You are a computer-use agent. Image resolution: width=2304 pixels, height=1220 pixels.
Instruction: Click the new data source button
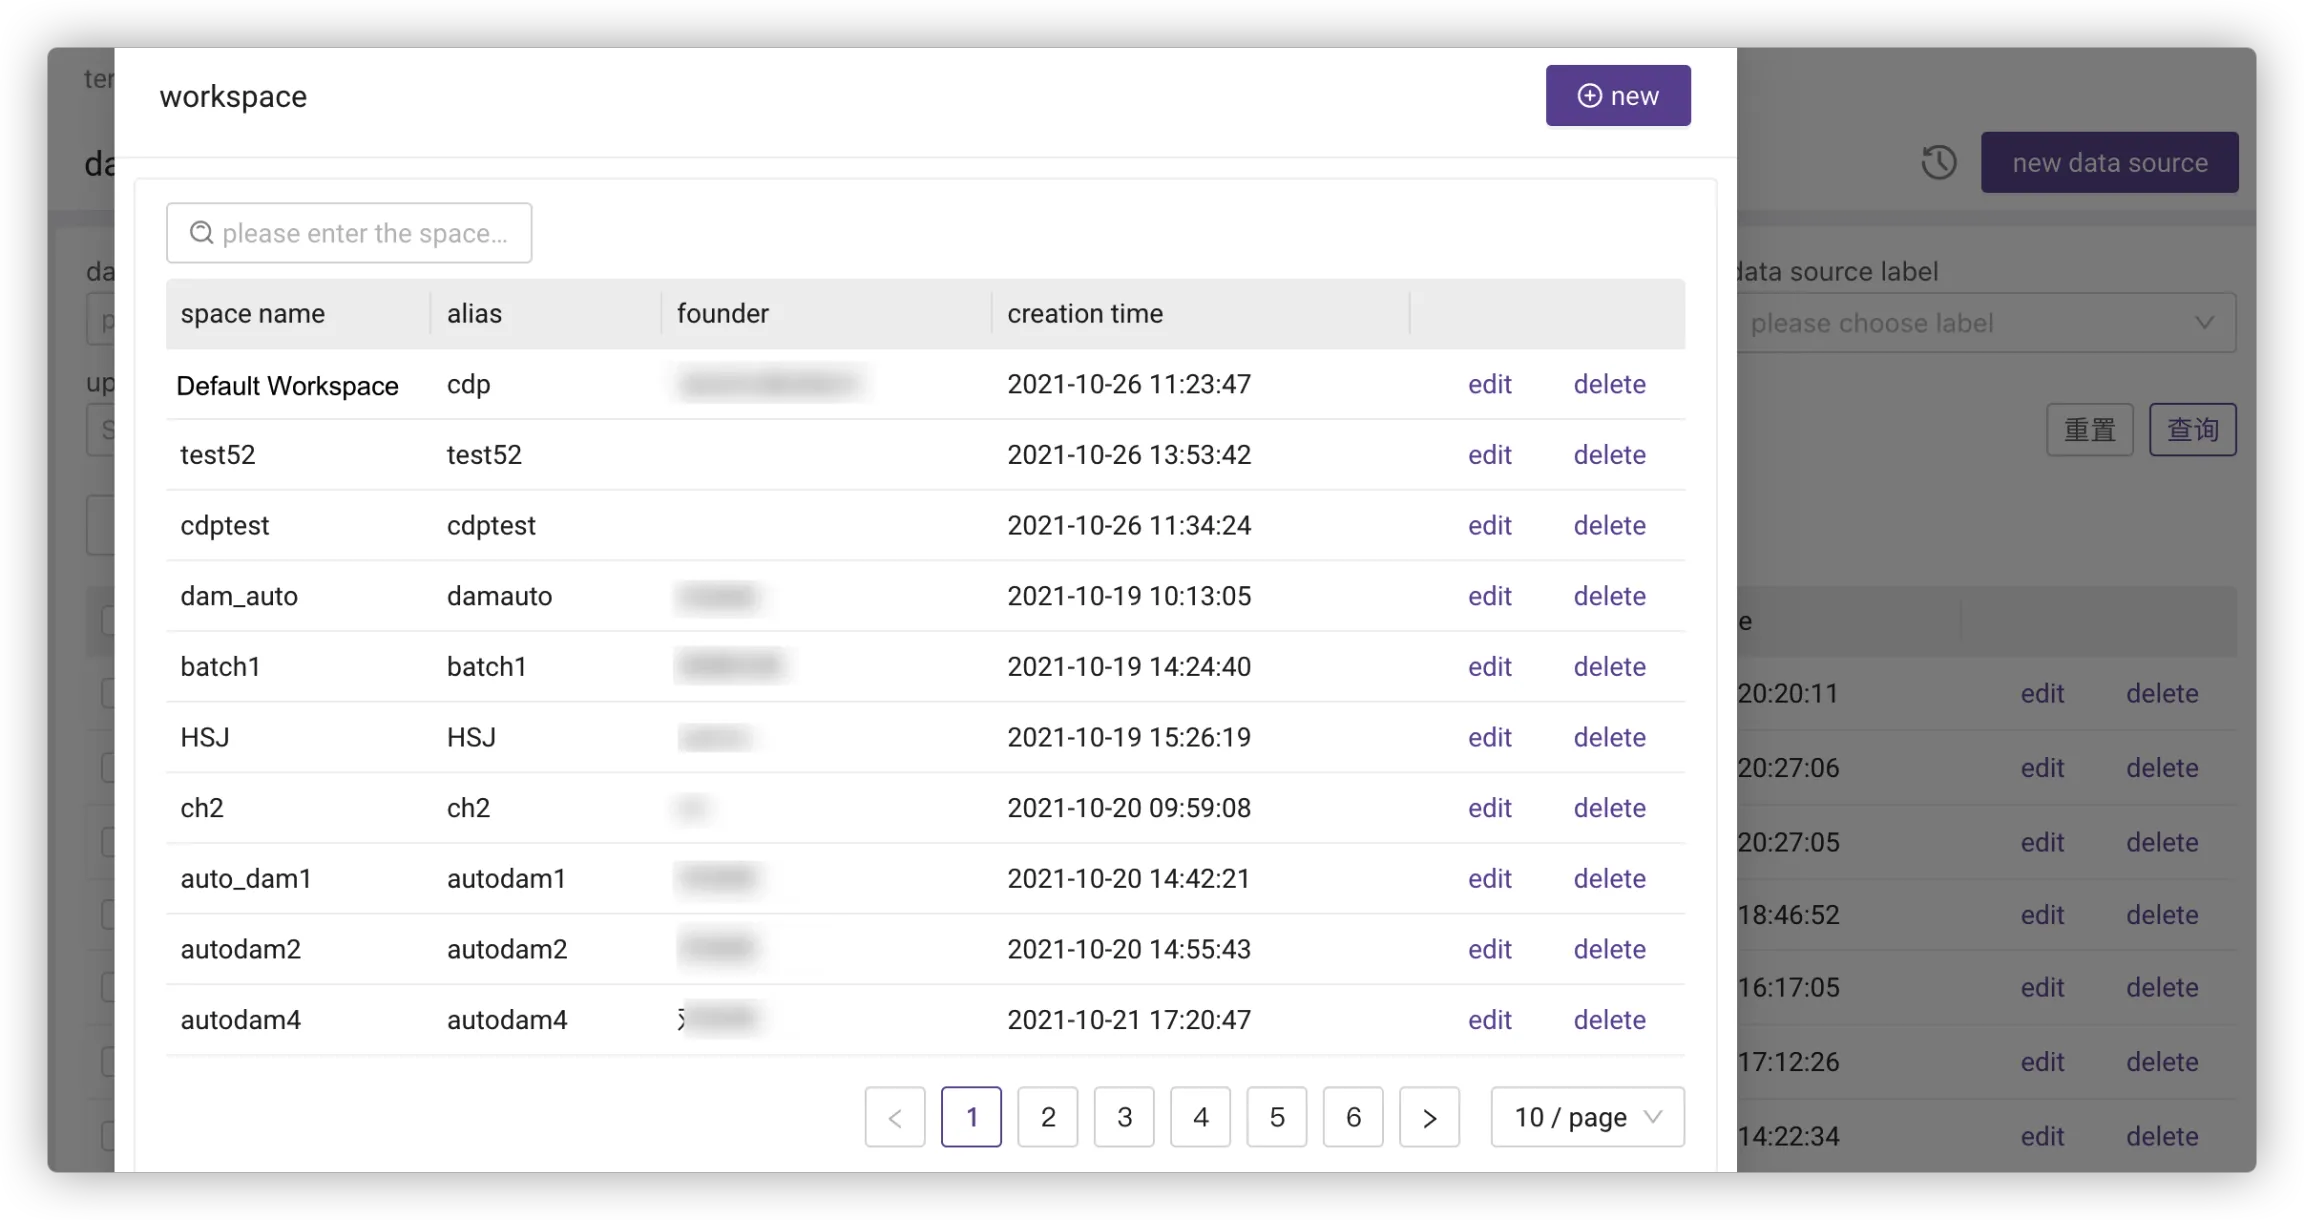(x=2109, y=162)
